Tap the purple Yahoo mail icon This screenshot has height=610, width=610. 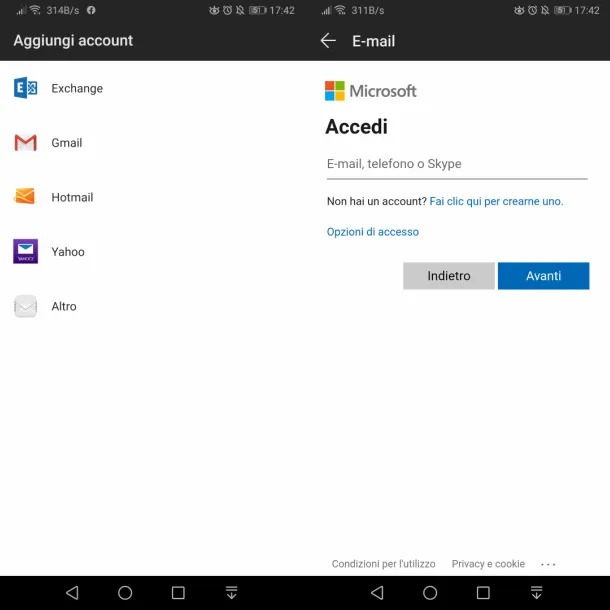(x=25, y=251)
